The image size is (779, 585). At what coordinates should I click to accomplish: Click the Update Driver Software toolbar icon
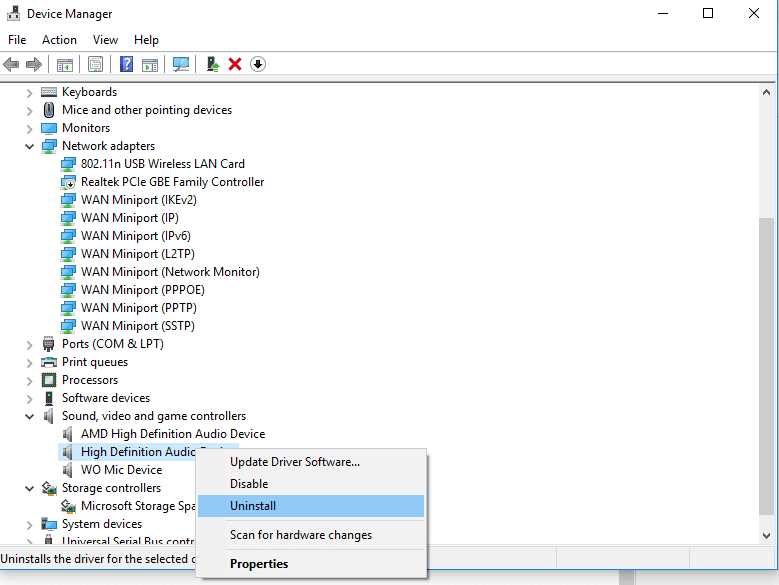[213, 64]
